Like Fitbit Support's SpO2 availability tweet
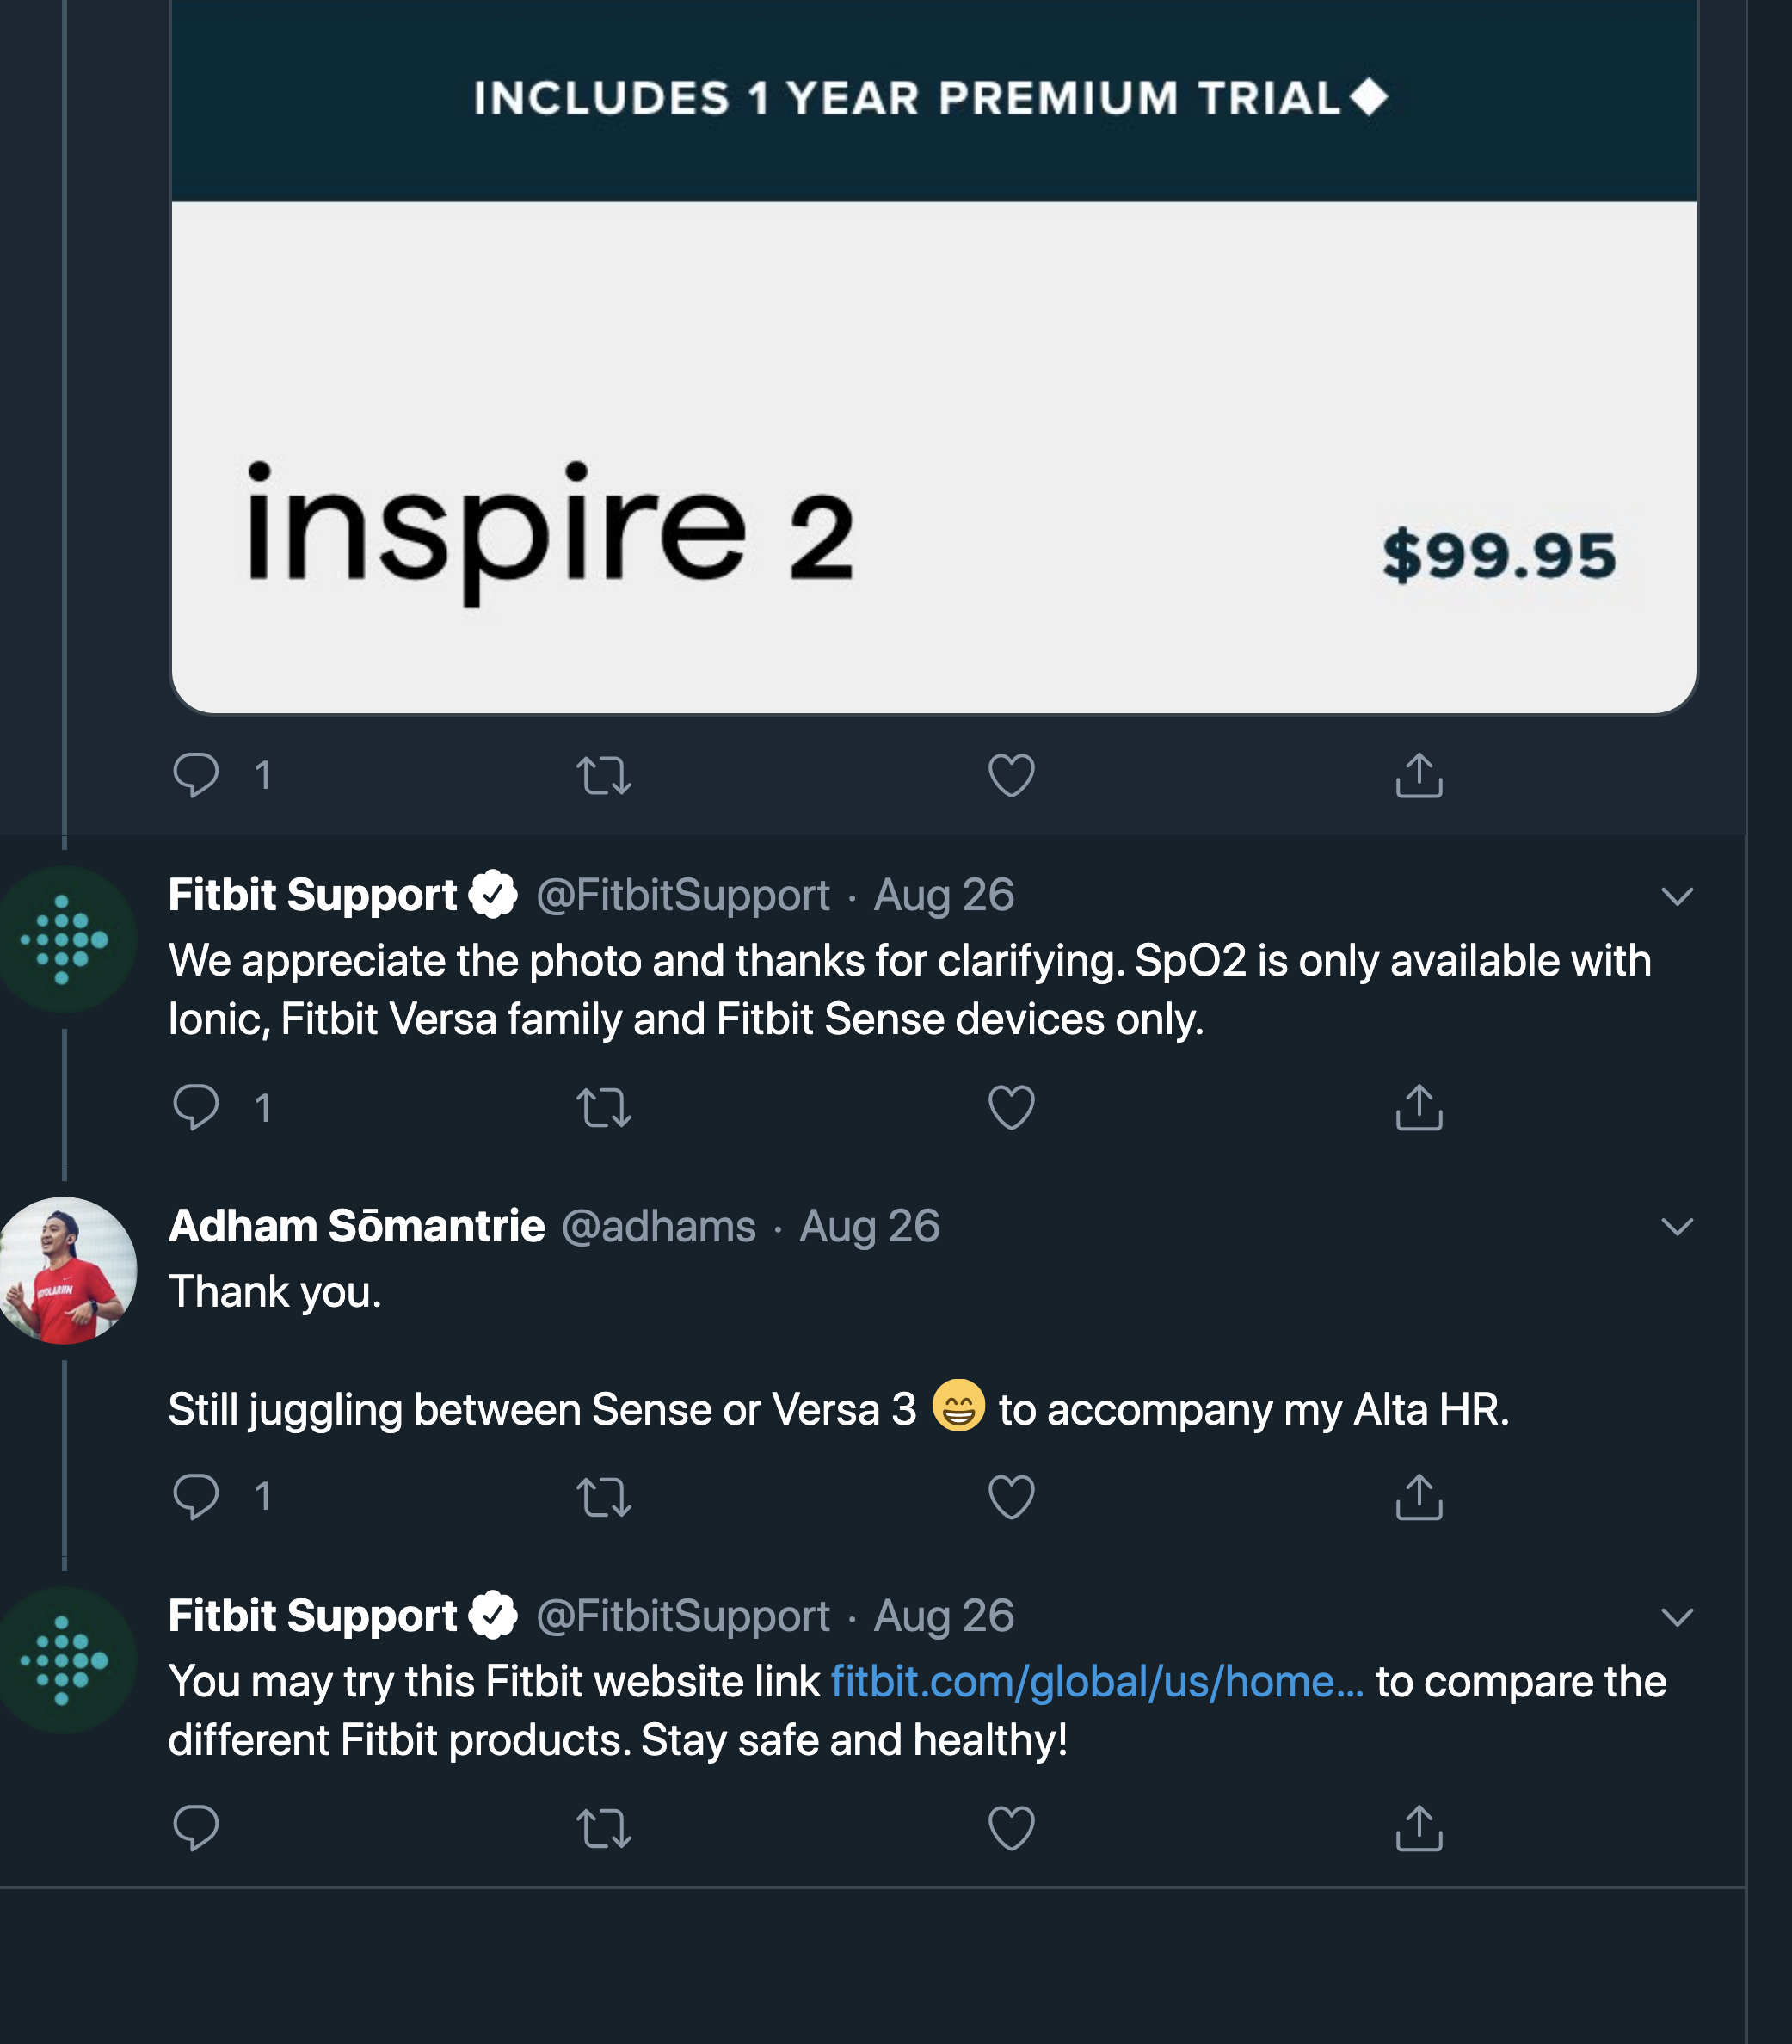 click(1011, 1108)
